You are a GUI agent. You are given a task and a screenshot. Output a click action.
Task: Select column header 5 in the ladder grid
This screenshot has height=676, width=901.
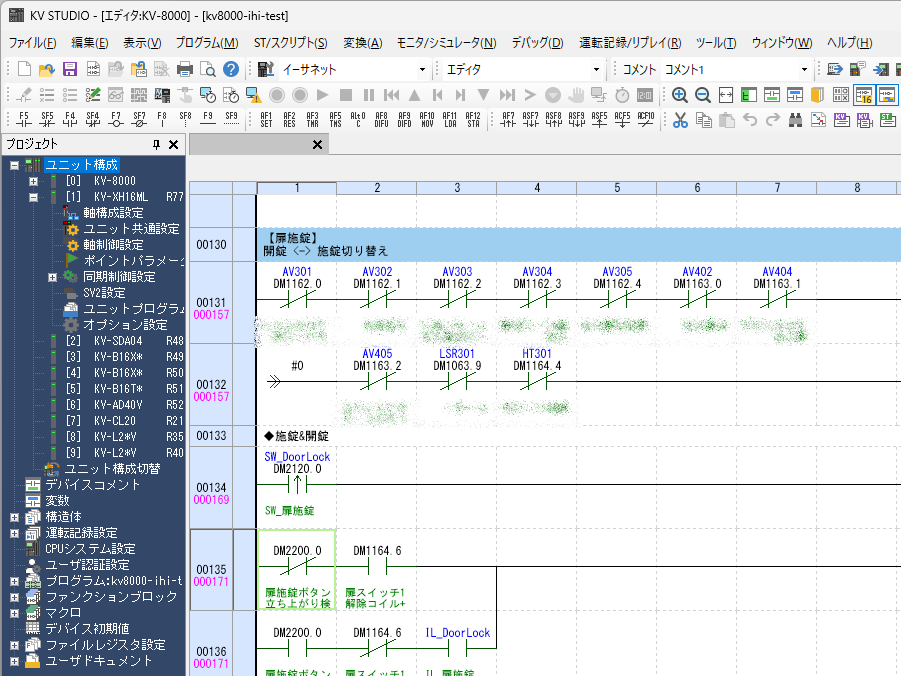617,188
